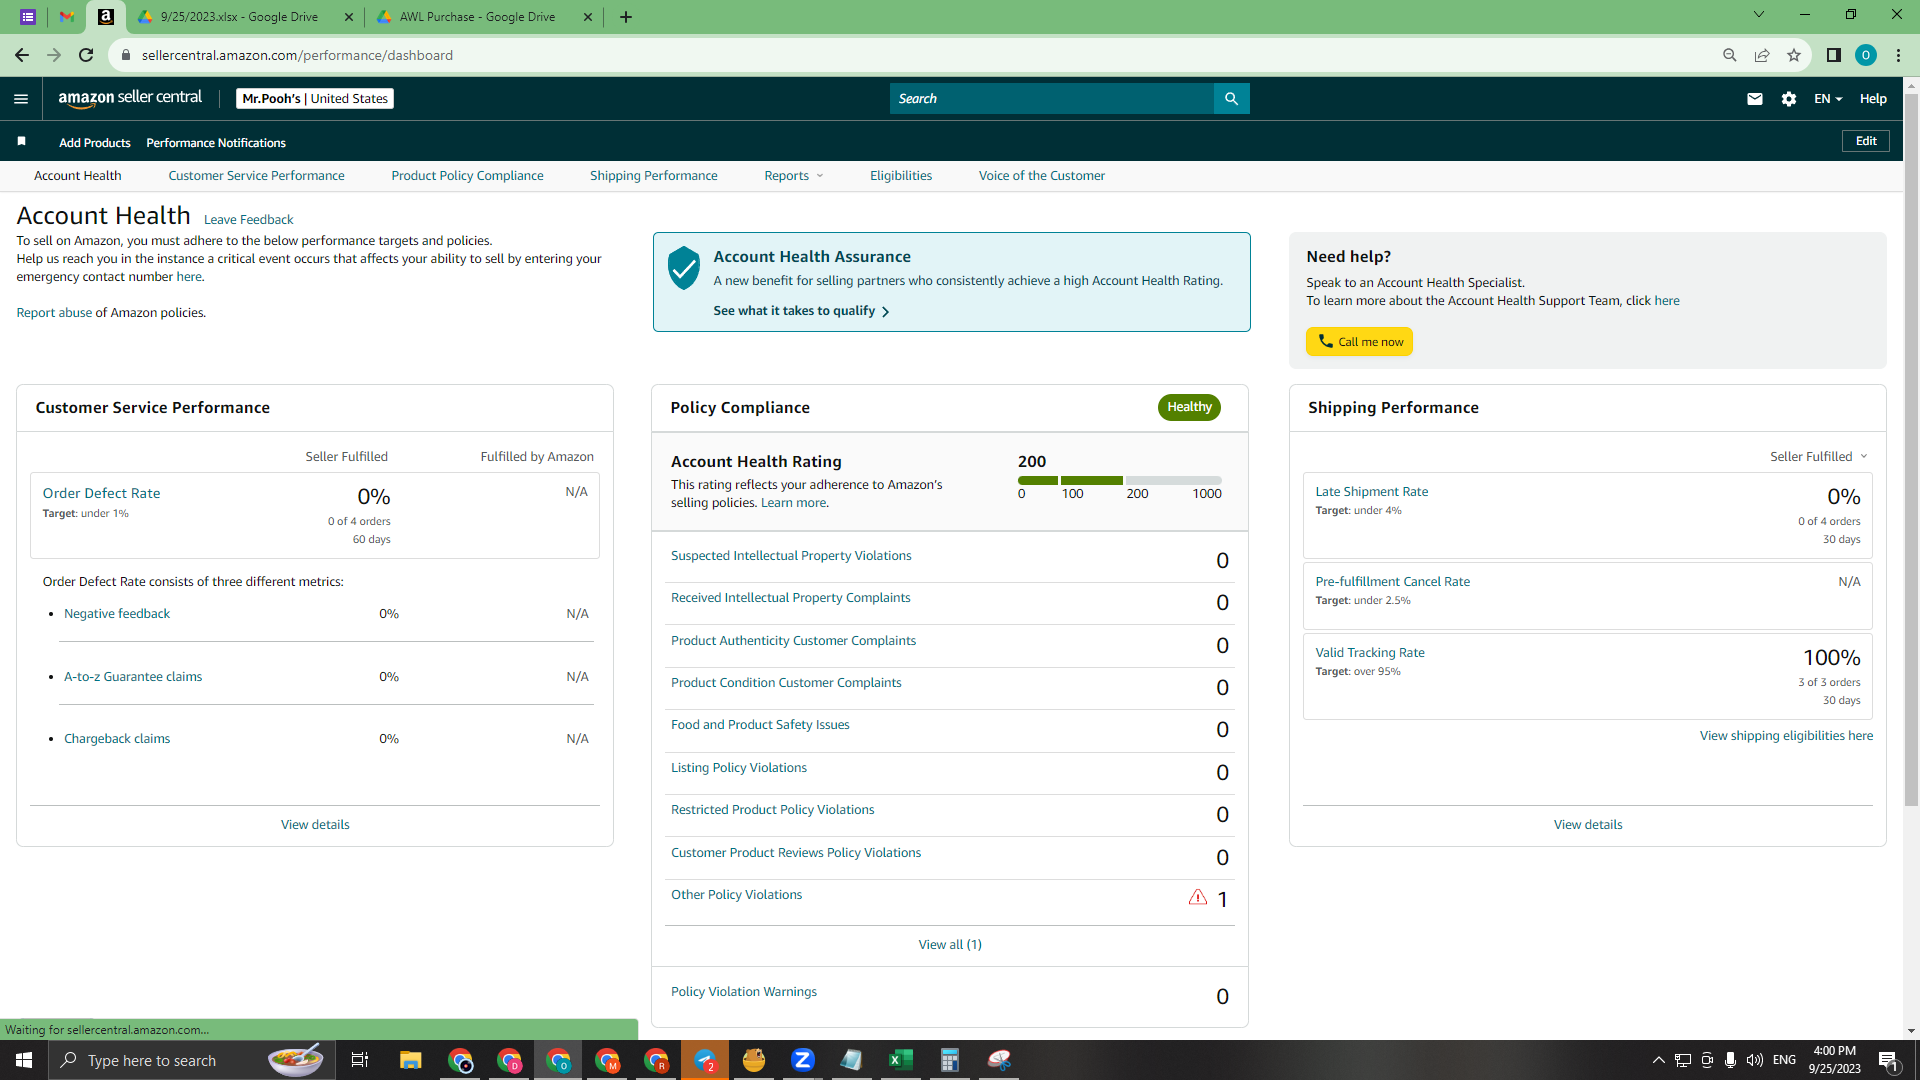Click the Report abuse link

pos(54,313)
